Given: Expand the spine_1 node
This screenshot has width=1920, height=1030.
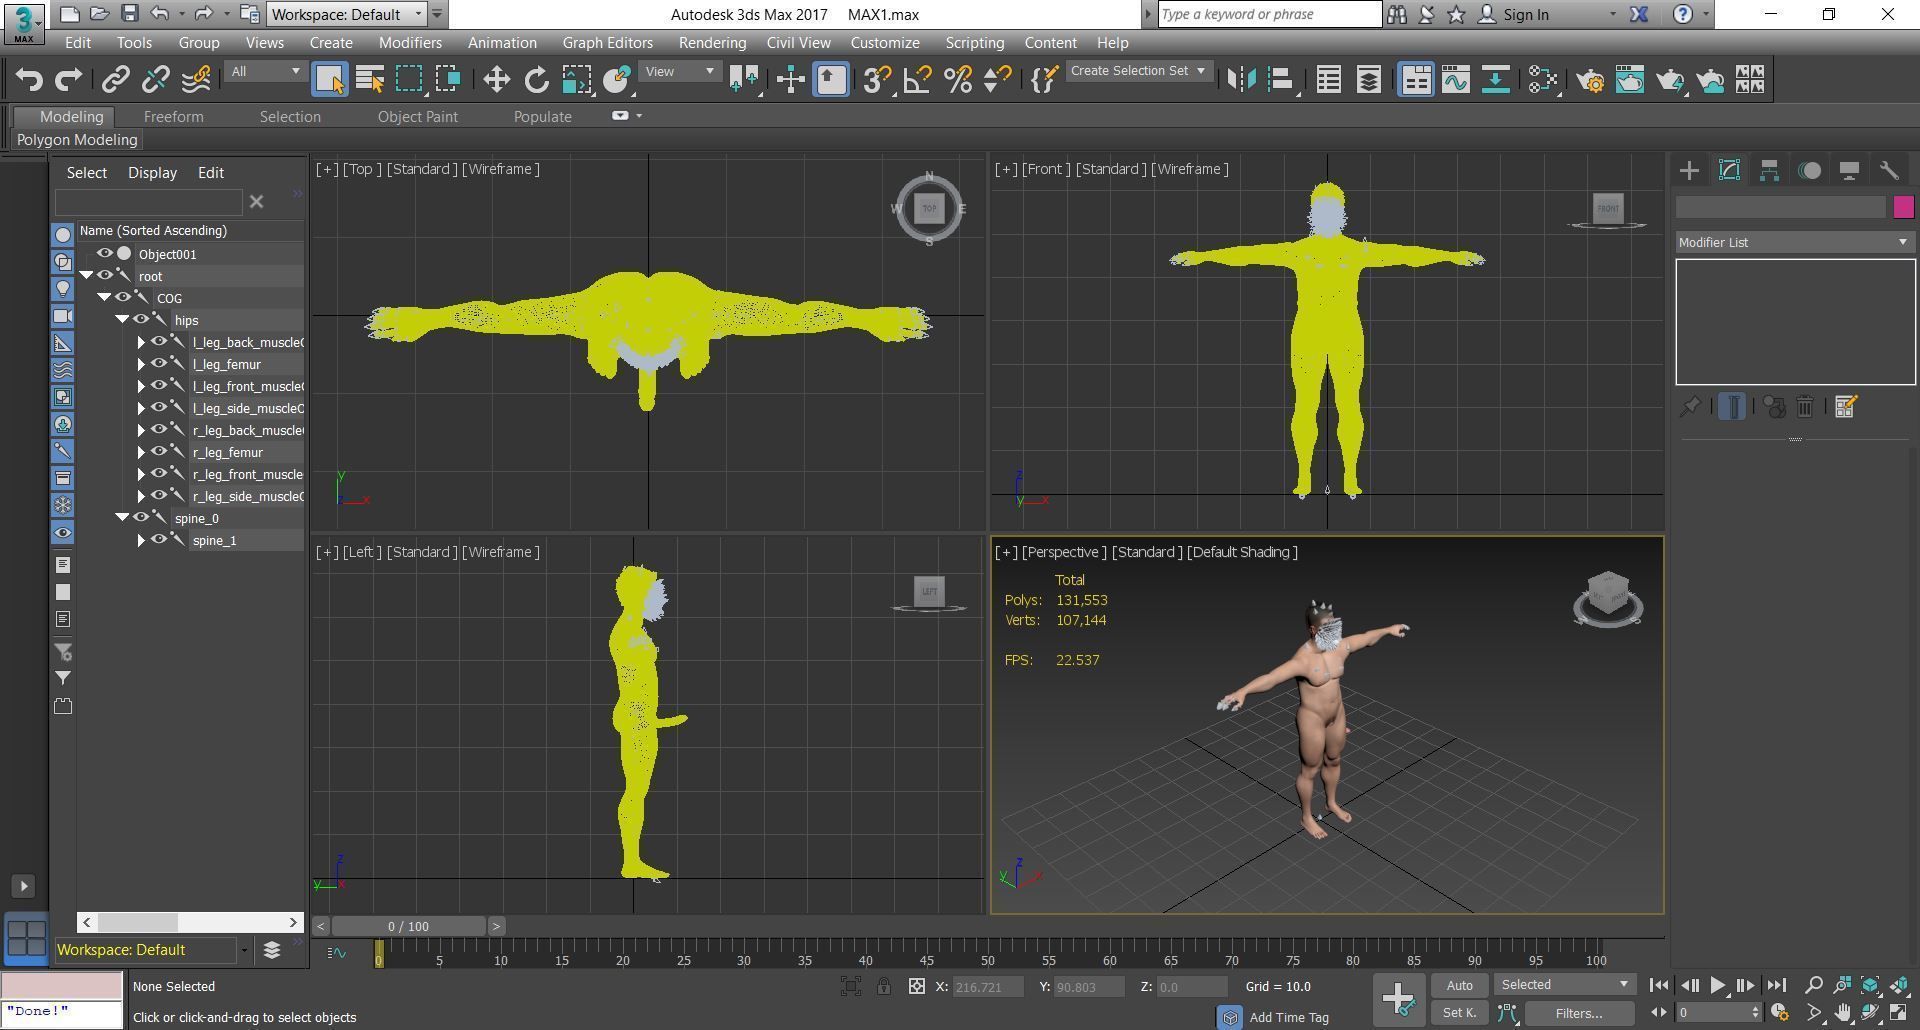Looking at the screenshot, I should click(x=141, y=540).
